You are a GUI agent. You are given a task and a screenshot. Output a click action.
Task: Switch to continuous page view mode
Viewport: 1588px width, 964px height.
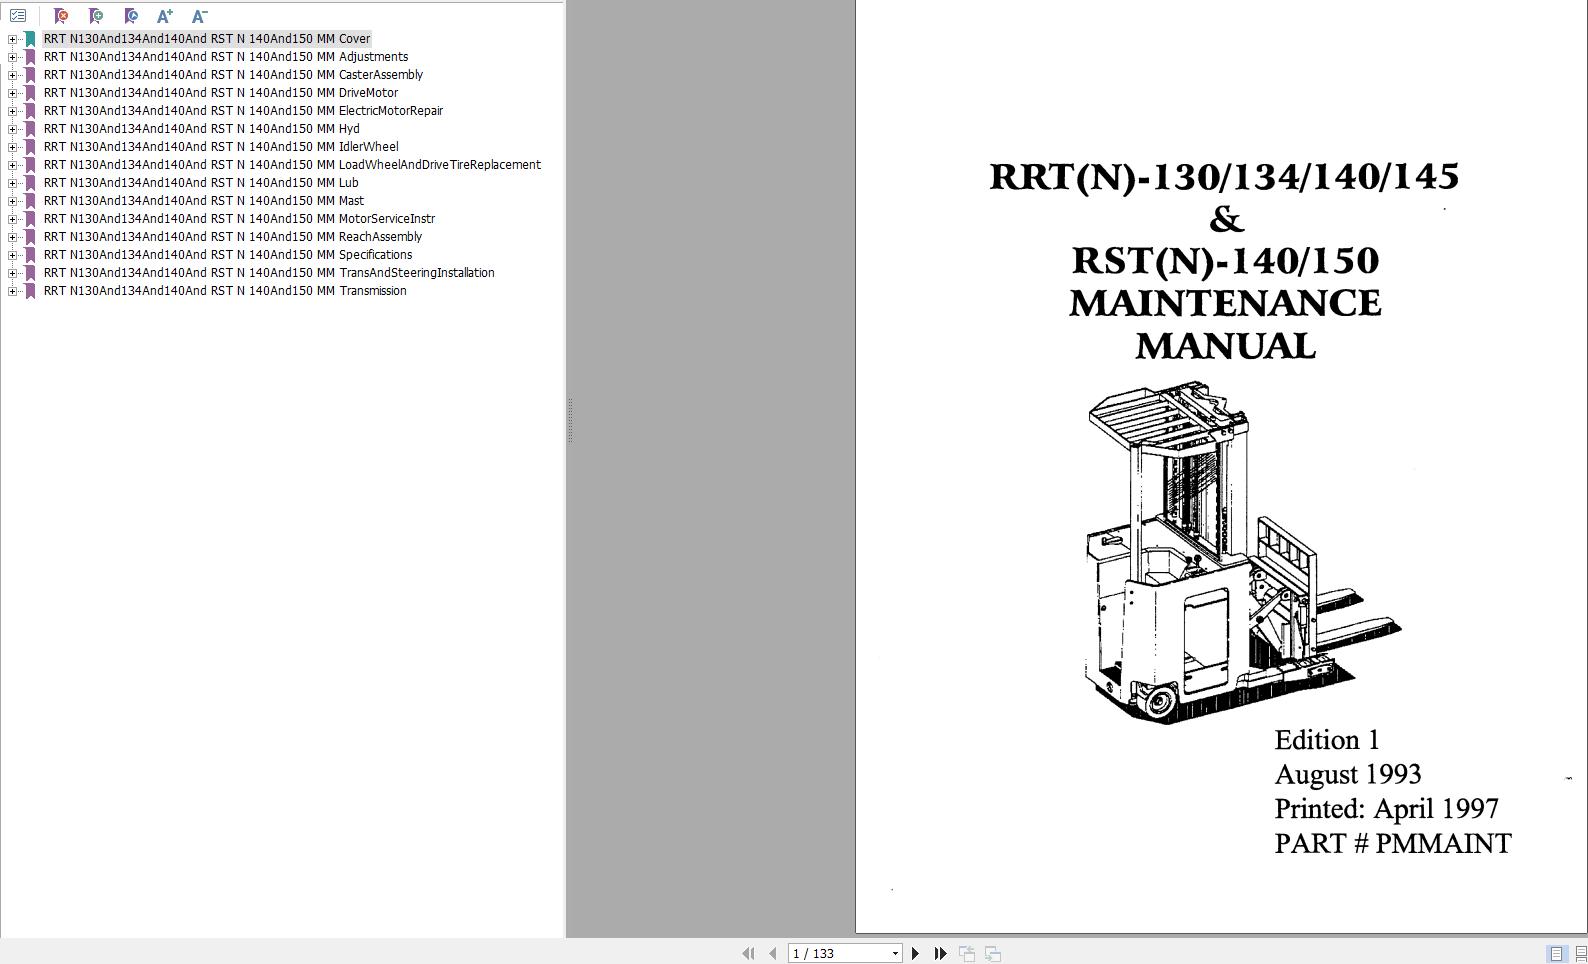1580,954
